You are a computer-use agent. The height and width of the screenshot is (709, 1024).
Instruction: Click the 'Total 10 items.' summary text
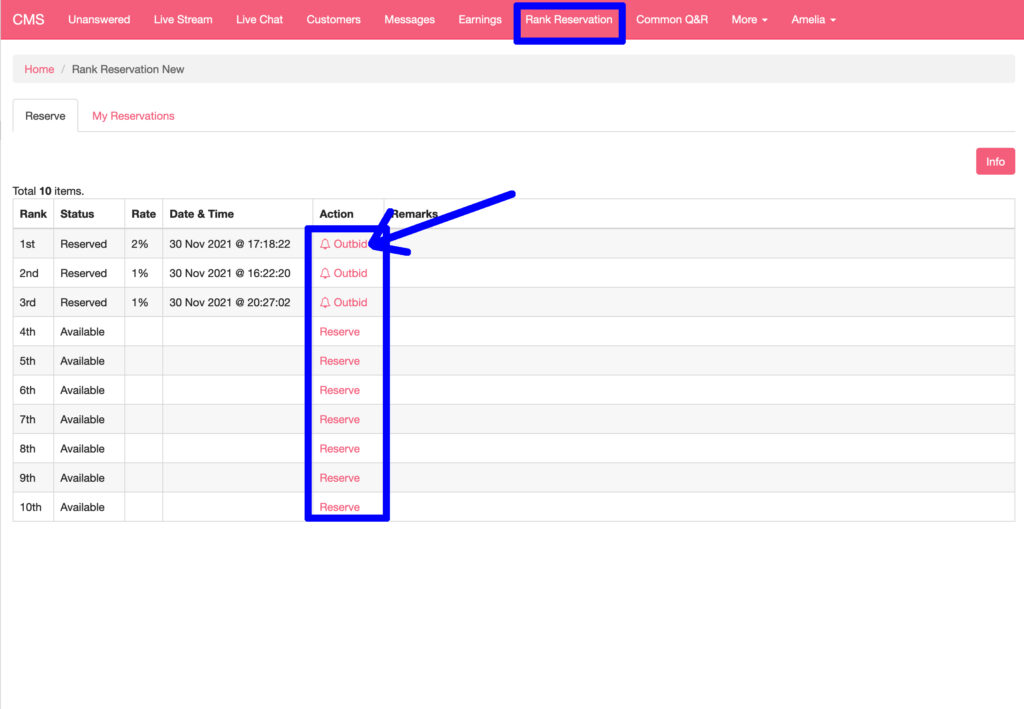[x=48, y=191]
